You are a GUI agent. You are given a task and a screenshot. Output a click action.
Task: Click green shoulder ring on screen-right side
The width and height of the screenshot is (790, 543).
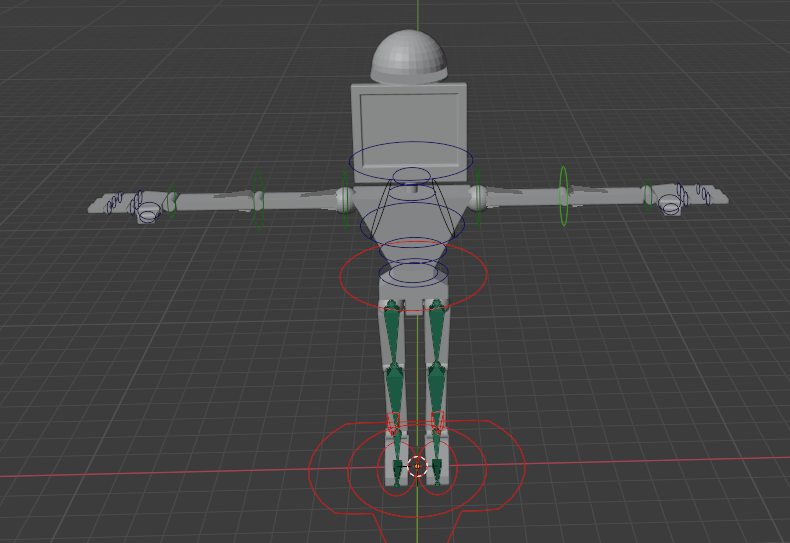pos(478,193)
